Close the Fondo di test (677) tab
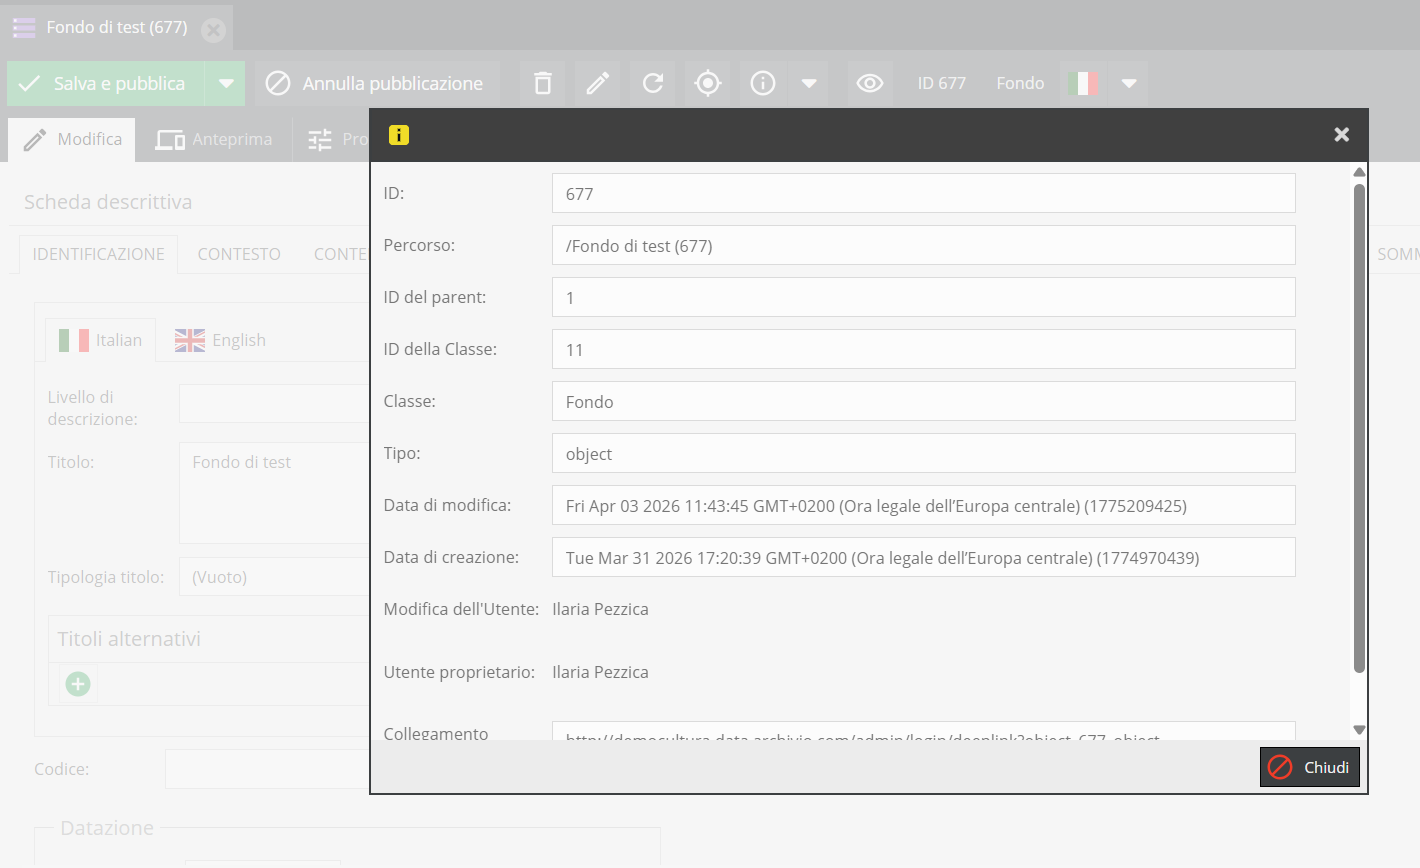The width and height of the screenshot is (1420, 868). [x=213, y=29]
